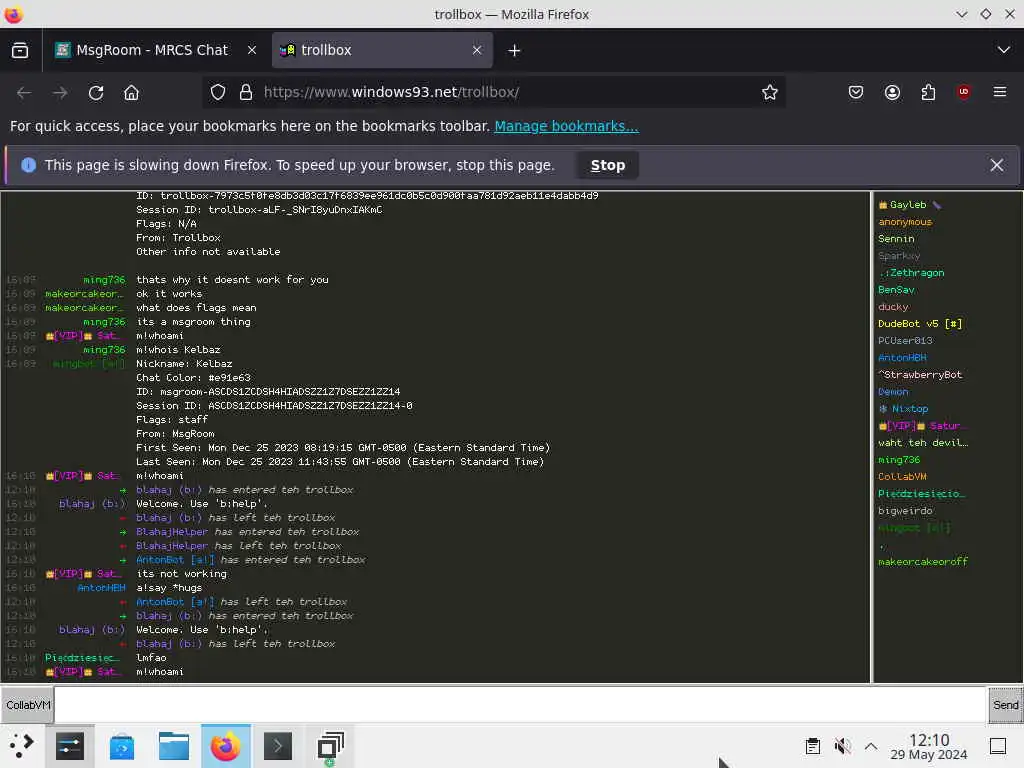Image resolution: width=1024 pixels, height=768 pixels.
Task: Expand the list all tabs chevron
Action: (x=1003, y=50)
